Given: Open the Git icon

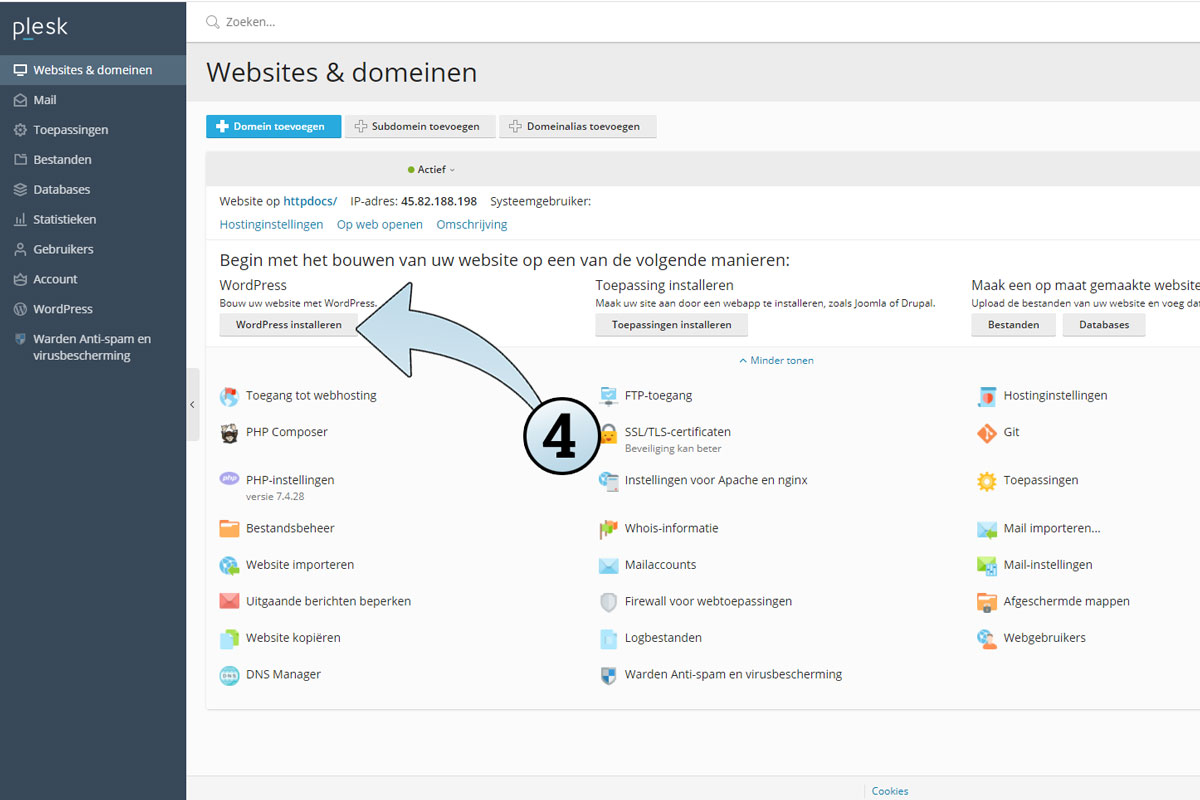Looking at the screenshot, I should coord(986,433).
